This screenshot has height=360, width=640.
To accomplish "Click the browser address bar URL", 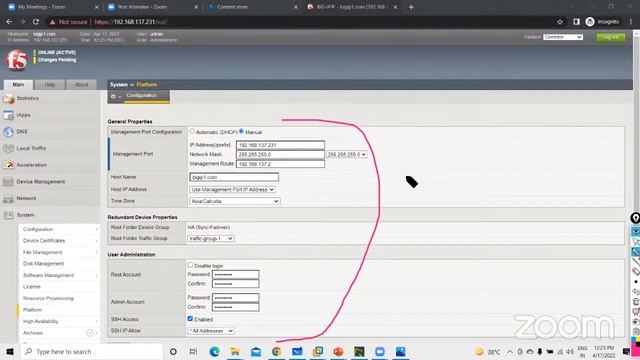I will click(131, 22).
